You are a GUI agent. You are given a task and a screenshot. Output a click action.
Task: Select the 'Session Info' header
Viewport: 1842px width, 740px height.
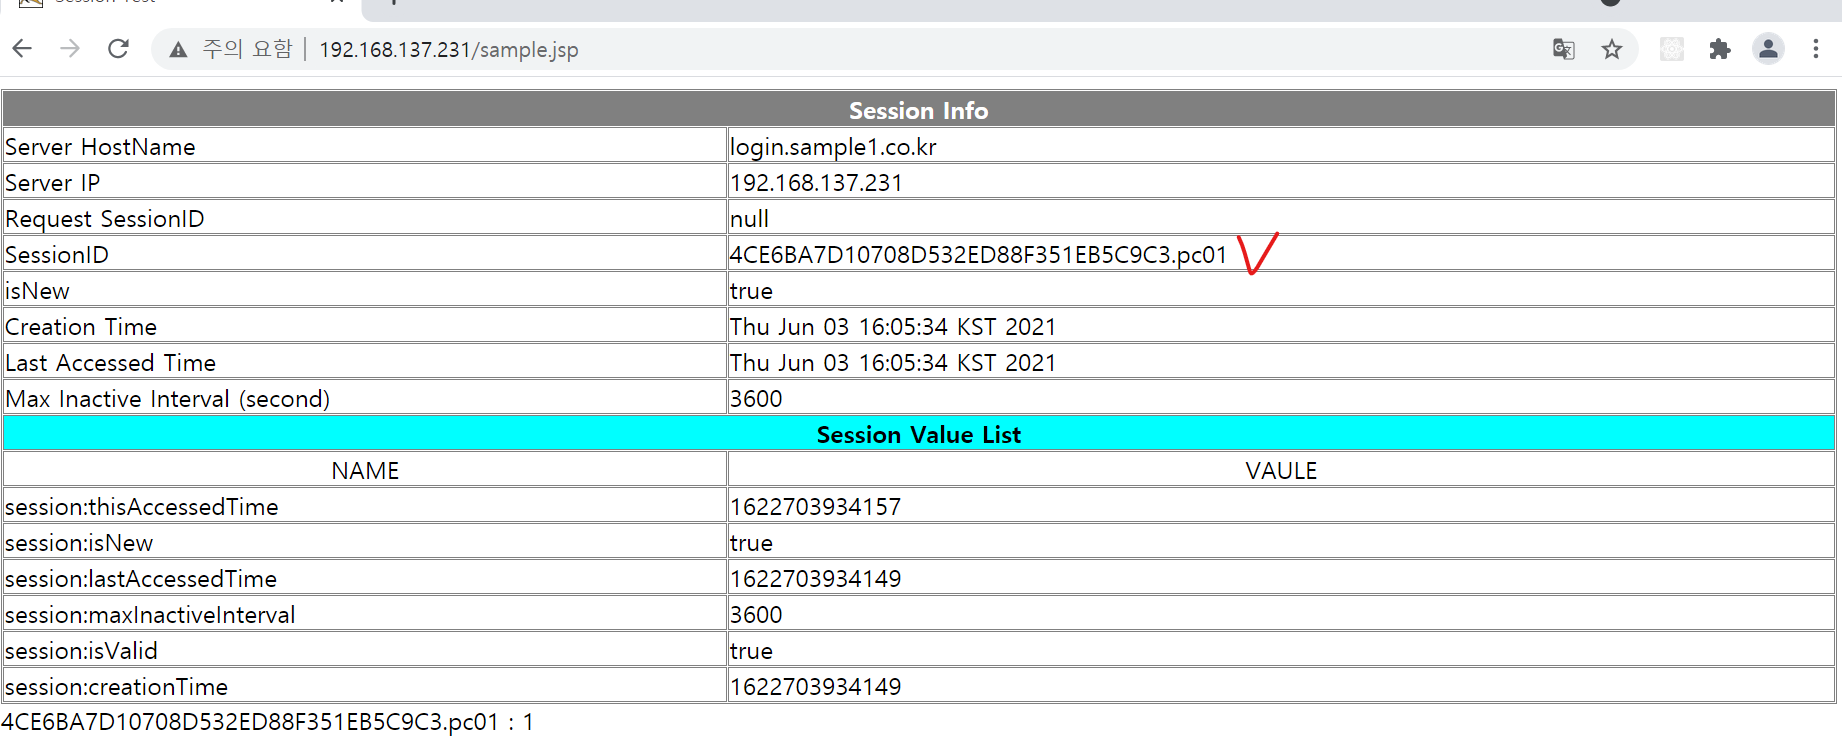(919, 110)
